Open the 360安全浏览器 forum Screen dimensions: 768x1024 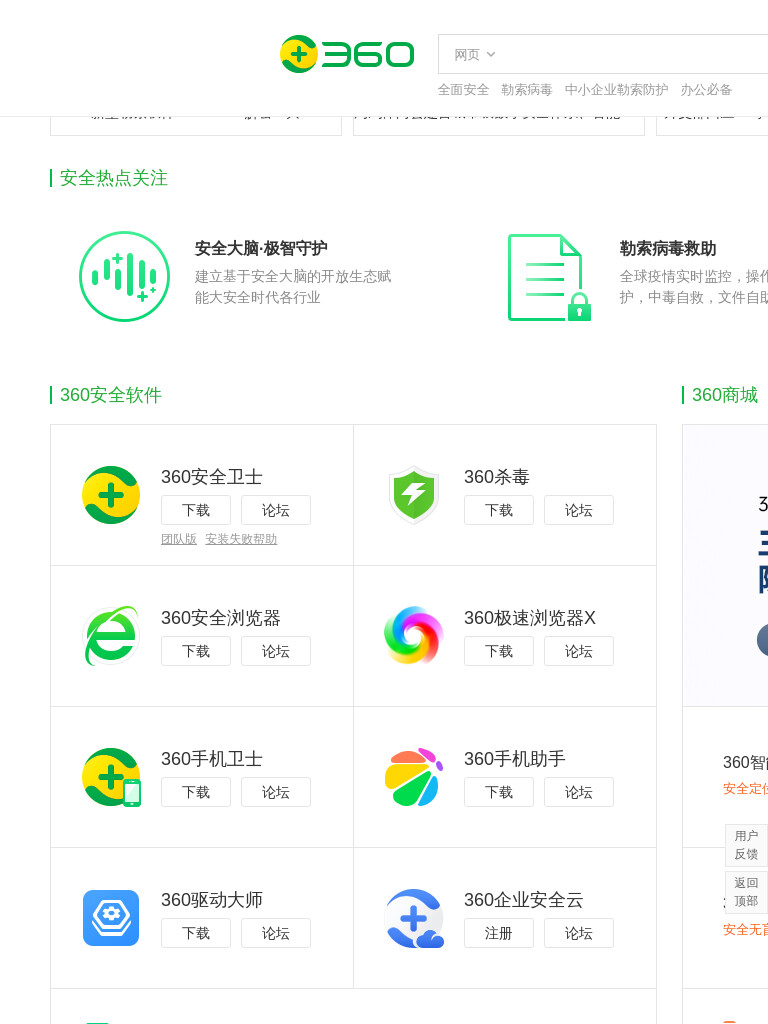pos(276,651)
